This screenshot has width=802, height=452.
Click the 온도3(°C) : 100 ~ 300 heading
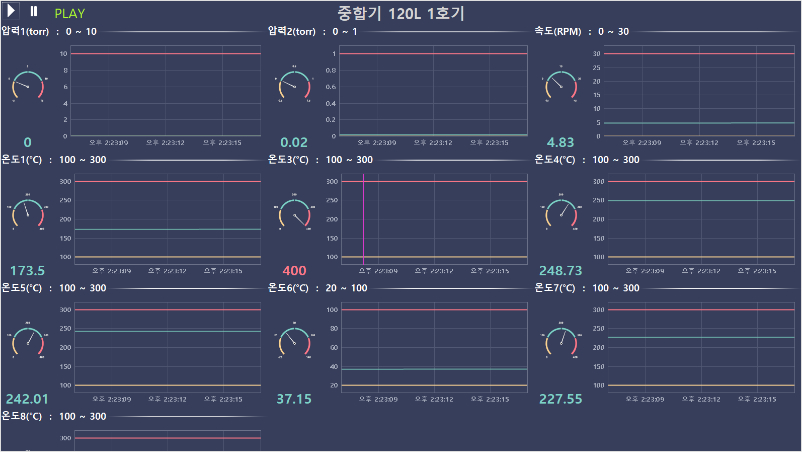click(x=321, y=160)
